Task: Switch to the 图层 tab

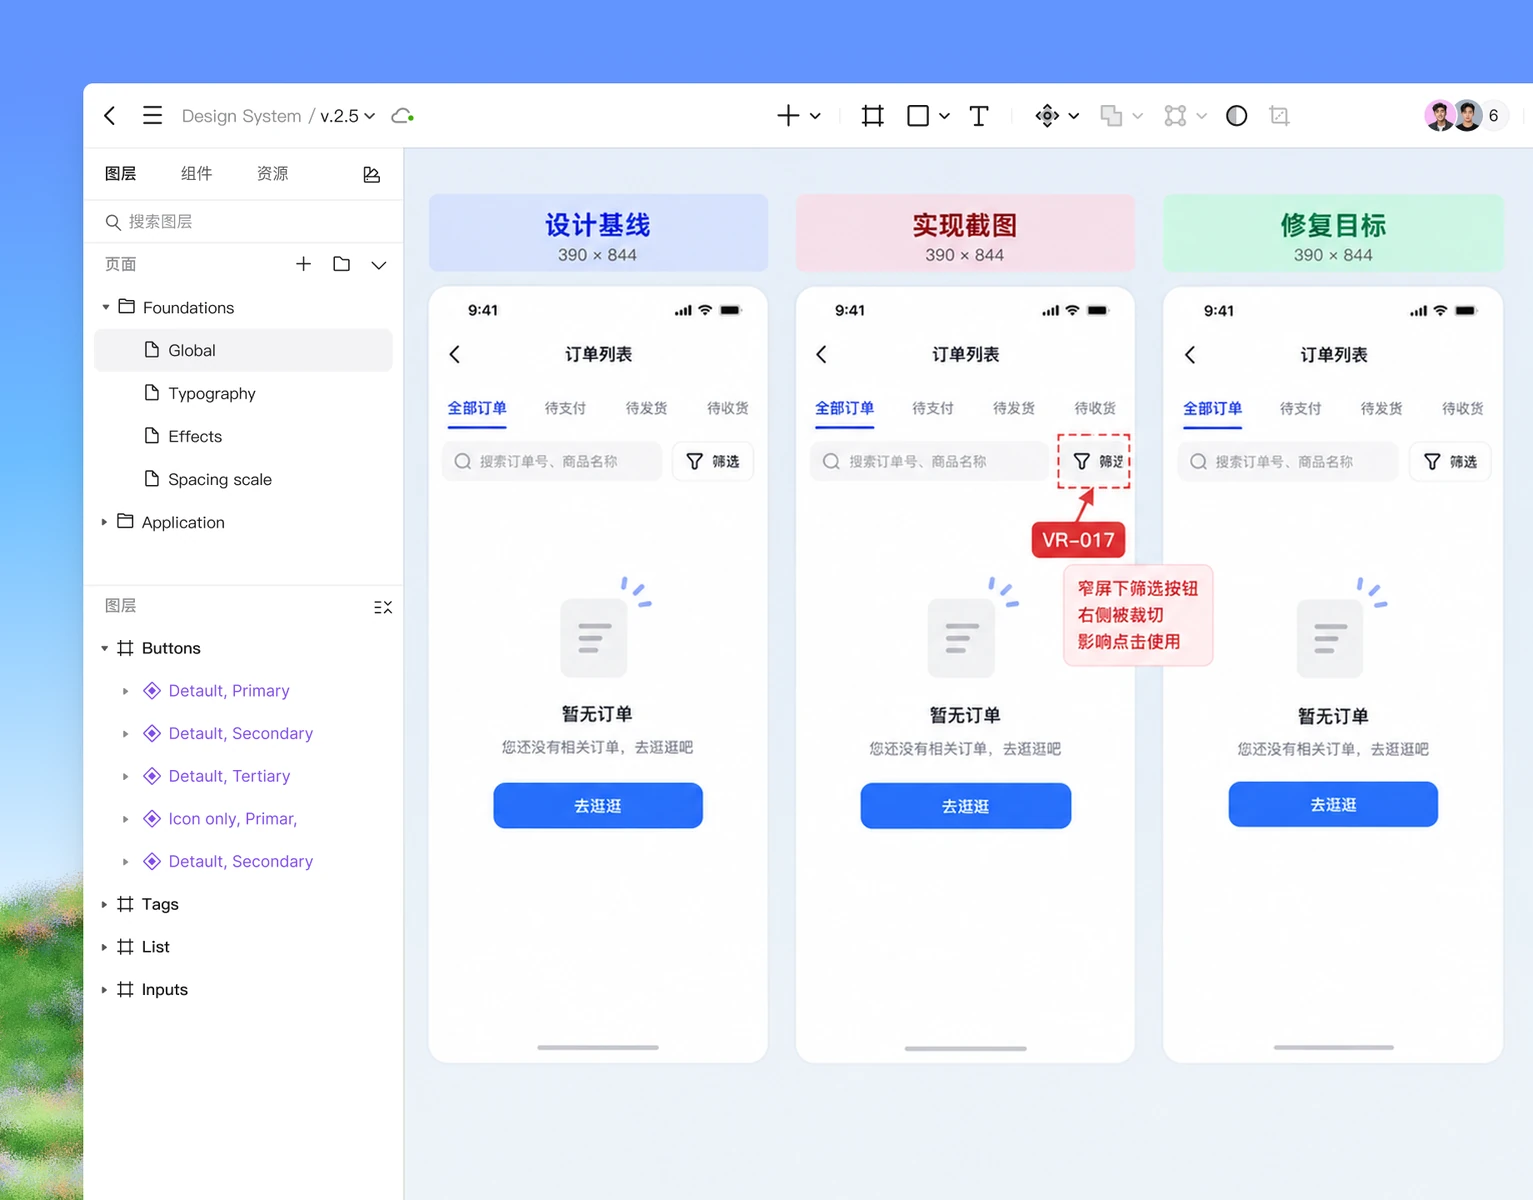Action: coord(120,174)
